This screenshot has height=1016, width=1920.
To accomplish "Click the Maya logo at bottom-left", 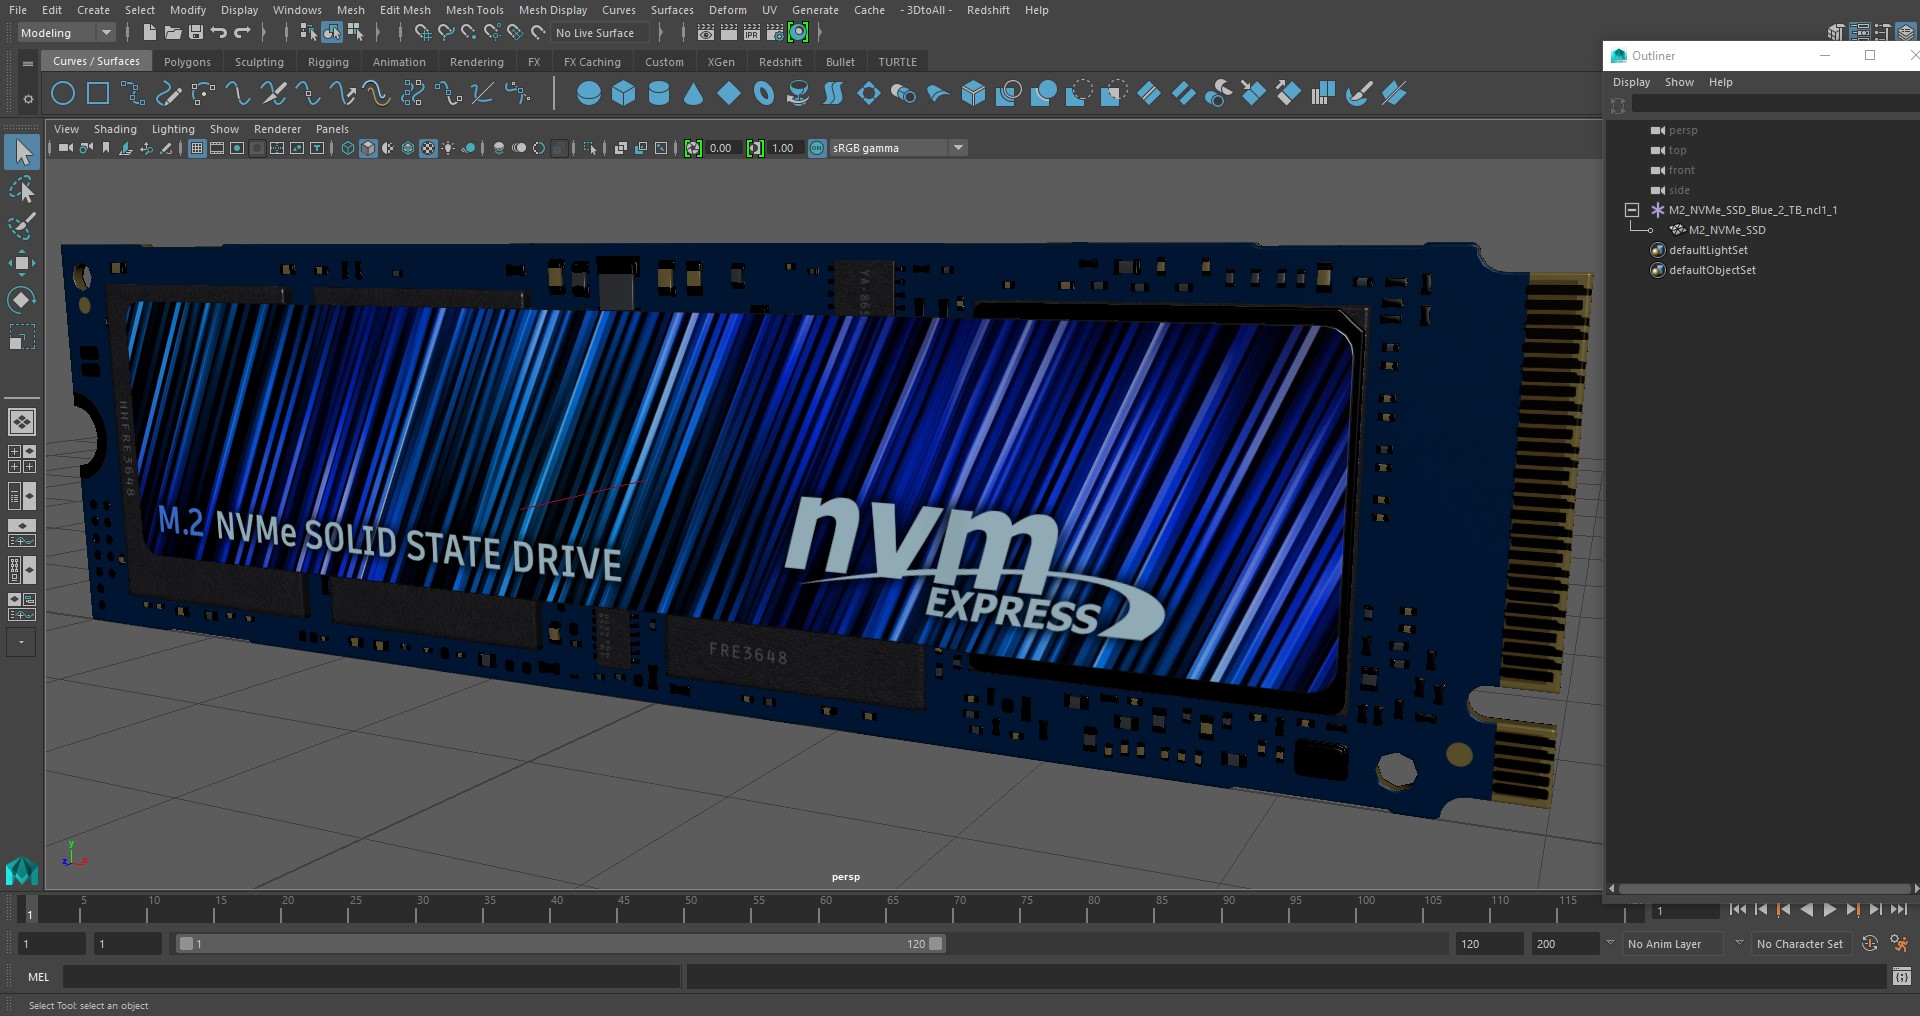I will point(21,871).
